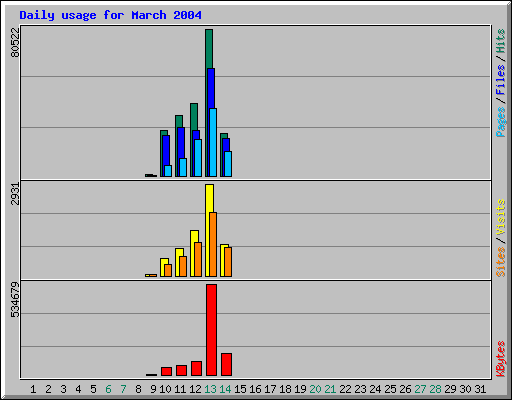Screen dimensions: 512x400
Task: Click day 9 on the x-axis
Action: tap(153, 389)
